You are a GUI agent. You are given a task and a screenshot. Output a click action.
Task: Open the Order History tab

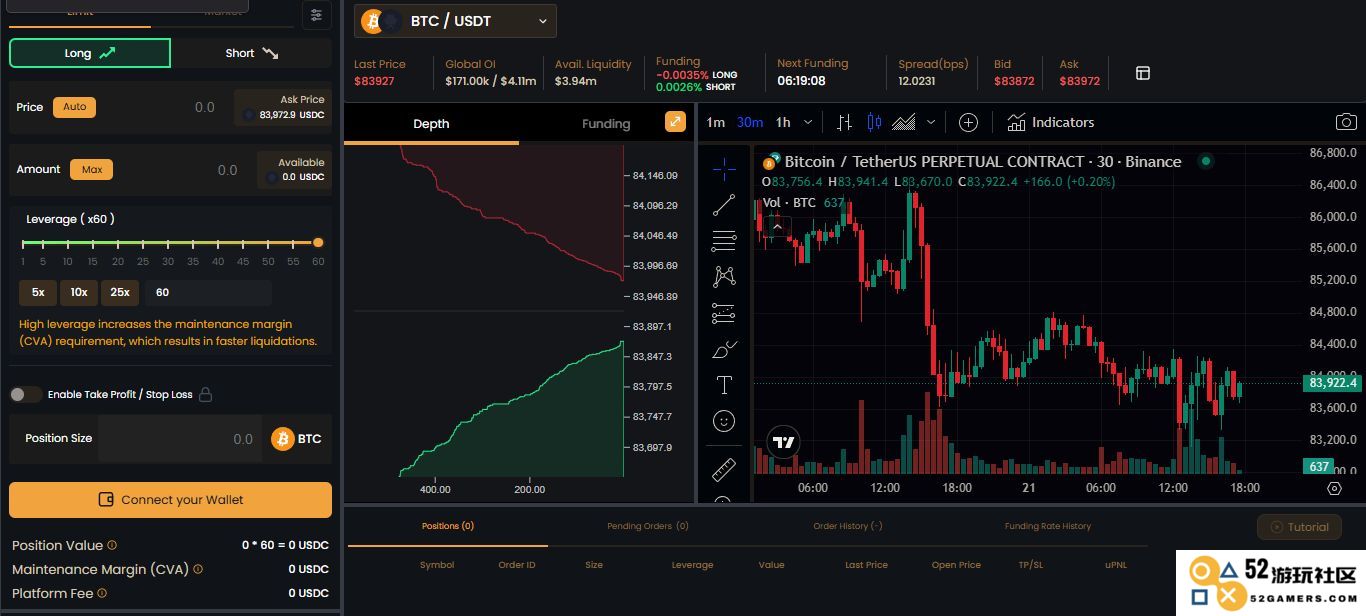848,526
